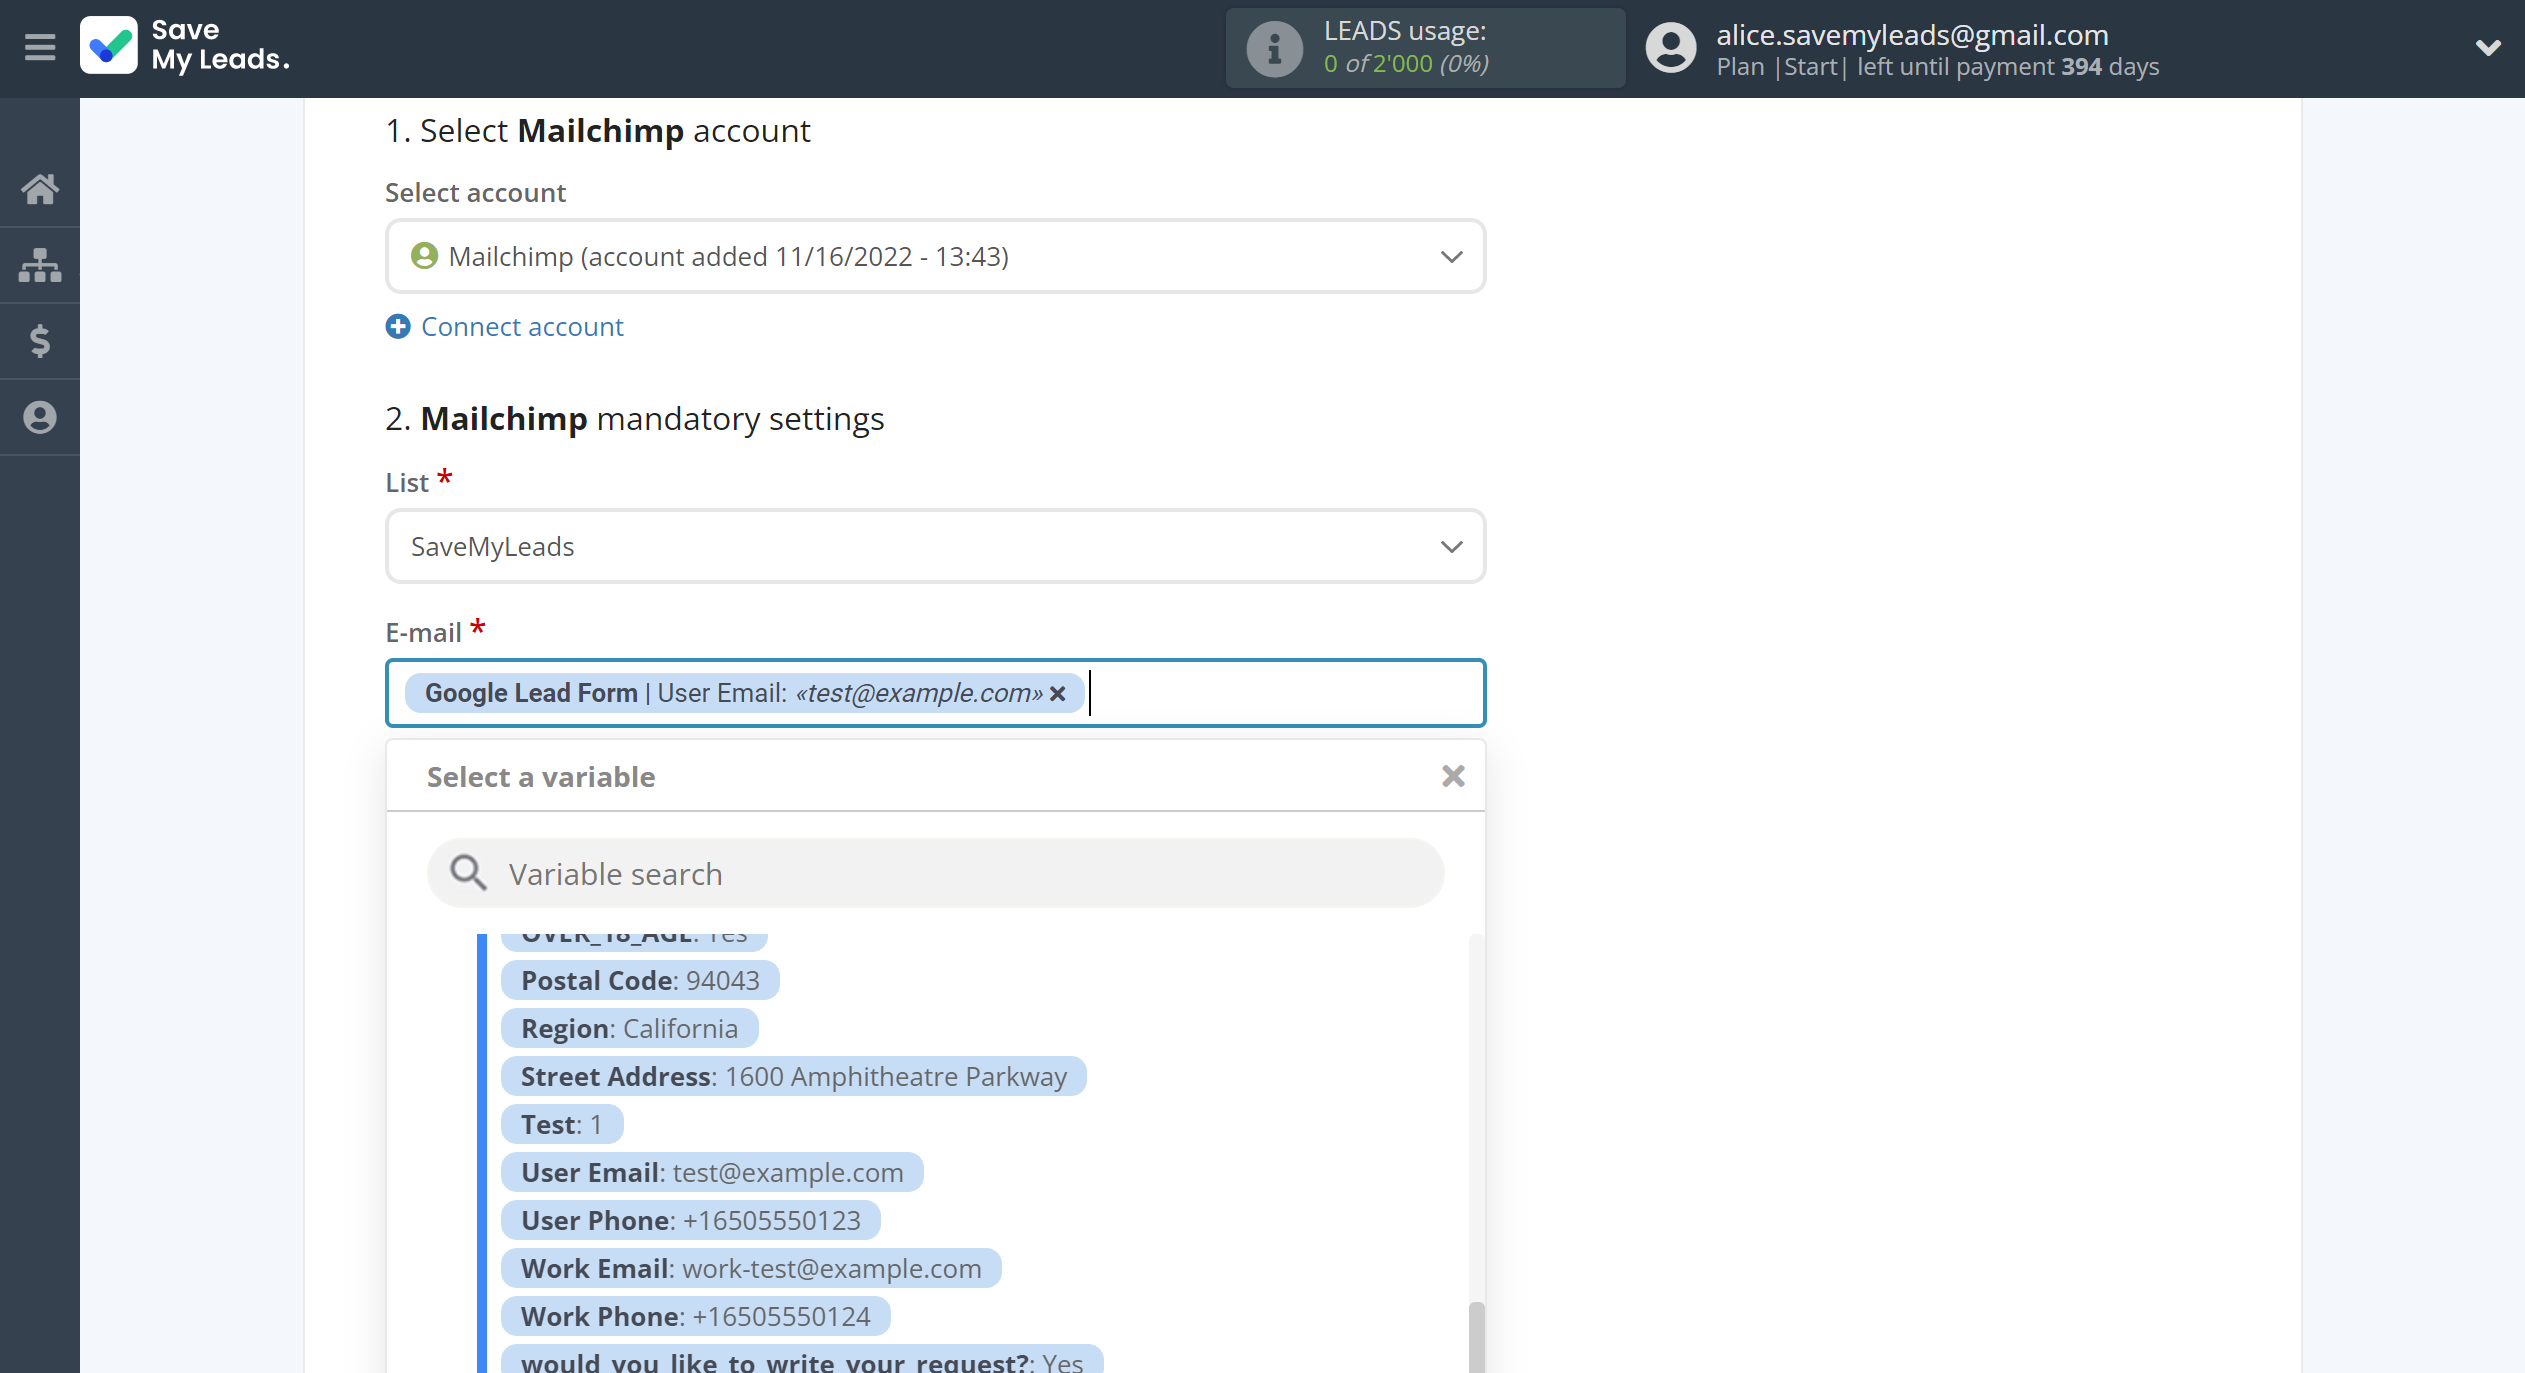Open the Select account dropdown

pyautogui.click(x=935, y=257)
